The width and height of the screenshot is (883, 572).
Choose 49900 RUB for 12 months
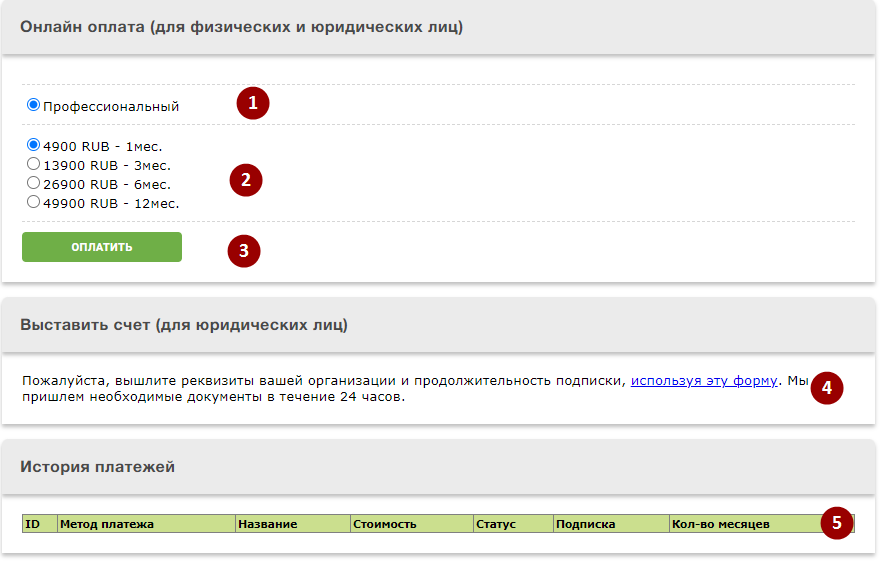[33, 202]
